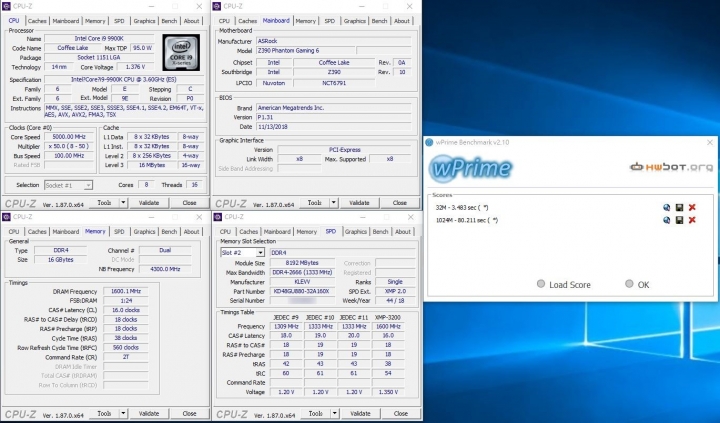Click CPU-Z app icon in Memory window title
The height and width of the screenshot is (423, 720).
pos(6,217)
